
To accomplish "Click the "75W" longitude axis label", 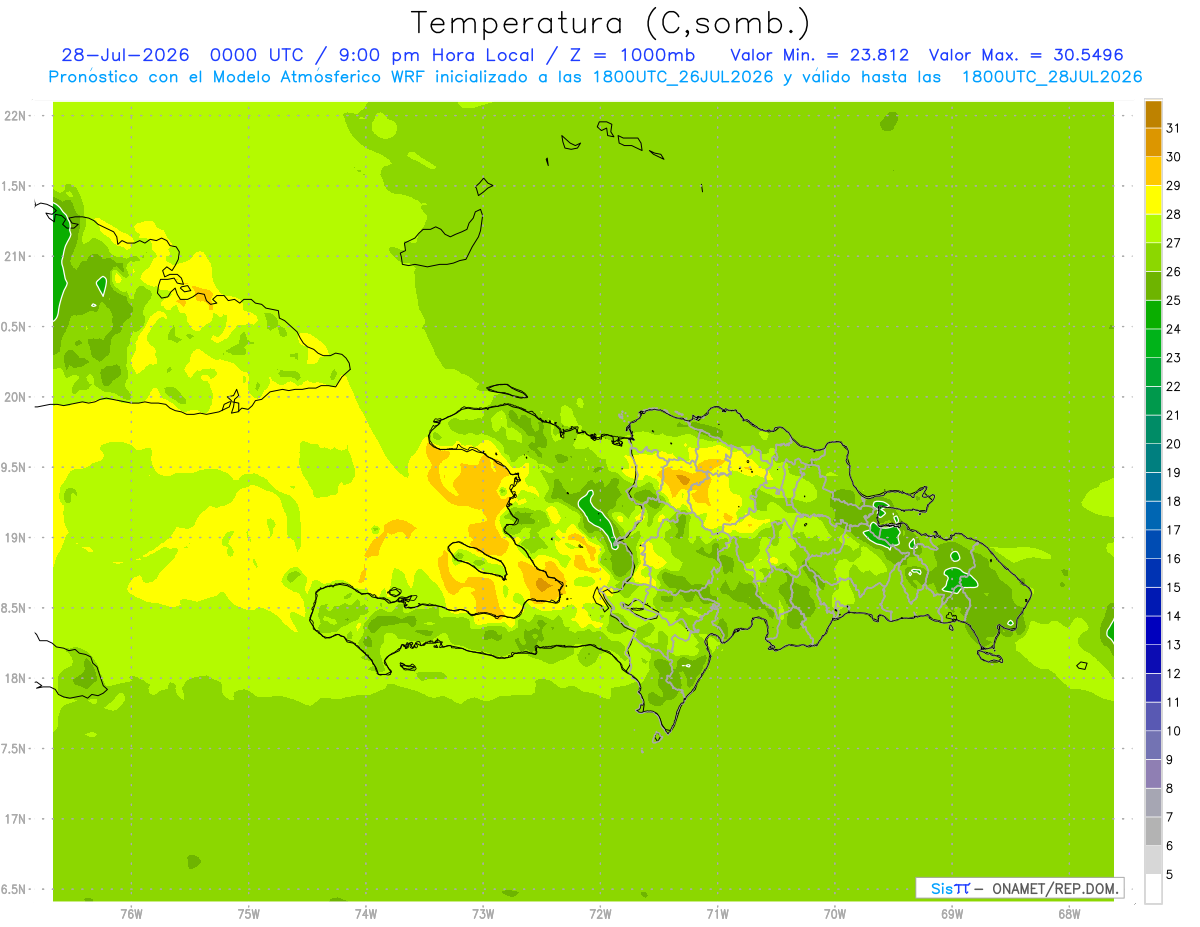I will click(249, 914).
